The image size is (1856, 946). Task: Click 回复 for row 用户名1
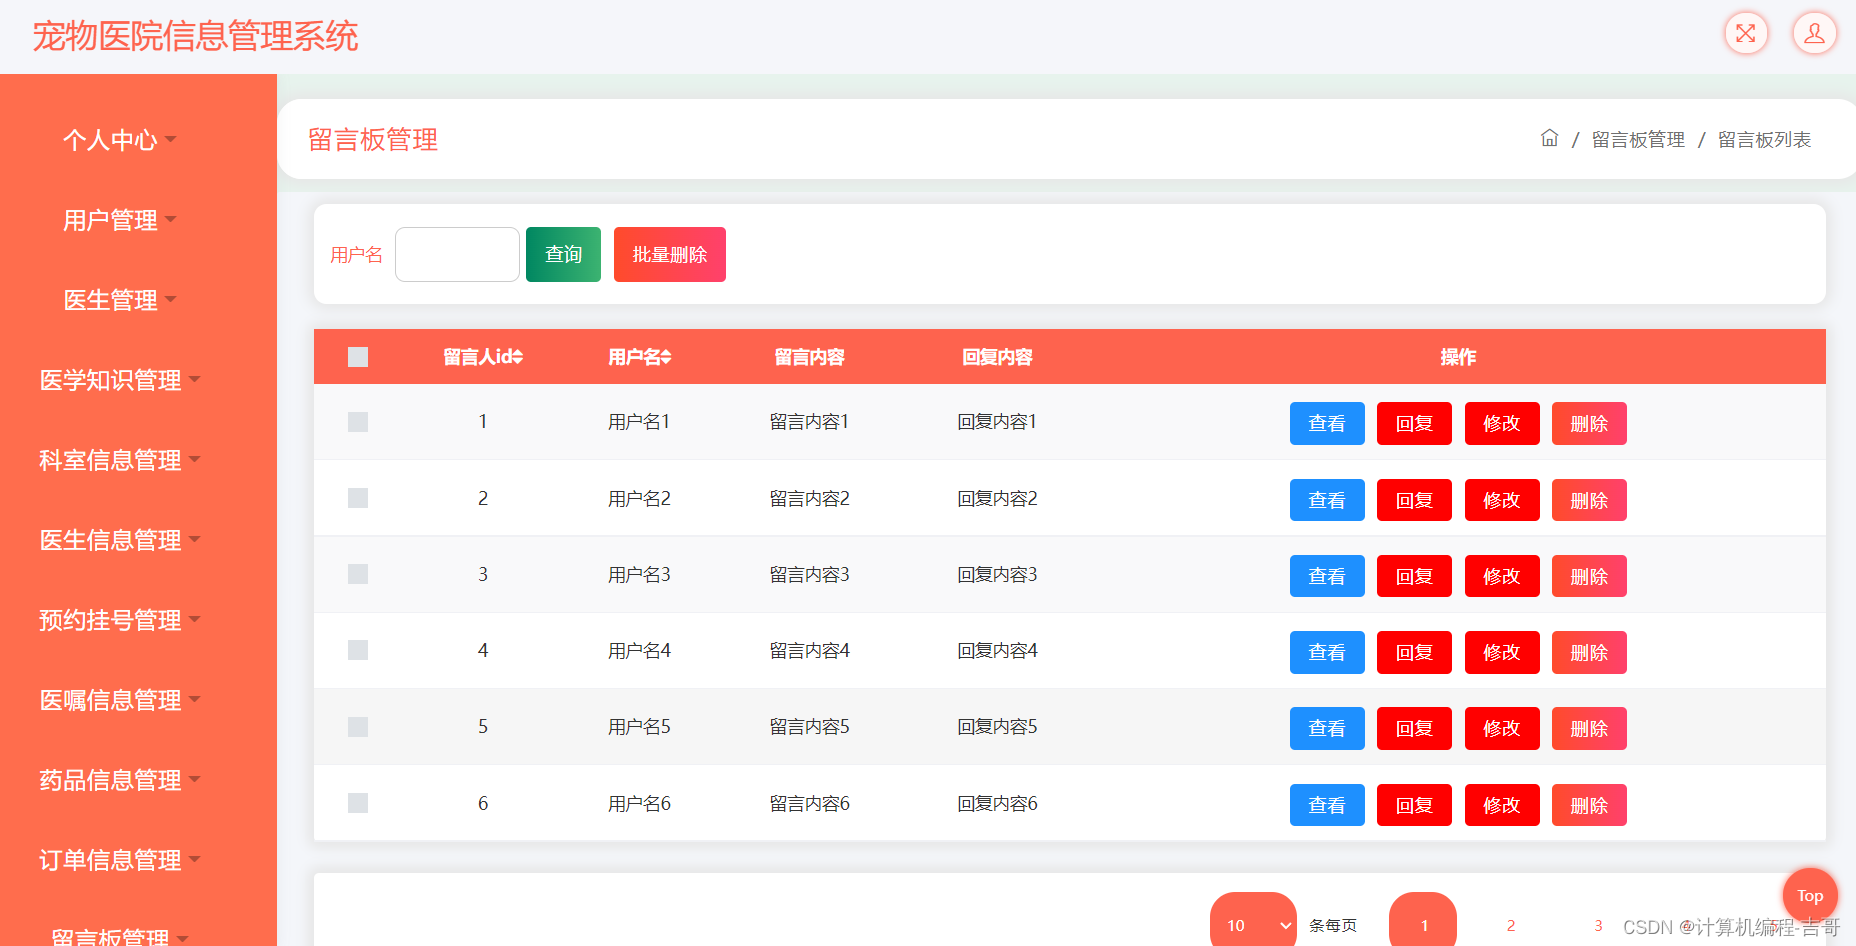1414,423
